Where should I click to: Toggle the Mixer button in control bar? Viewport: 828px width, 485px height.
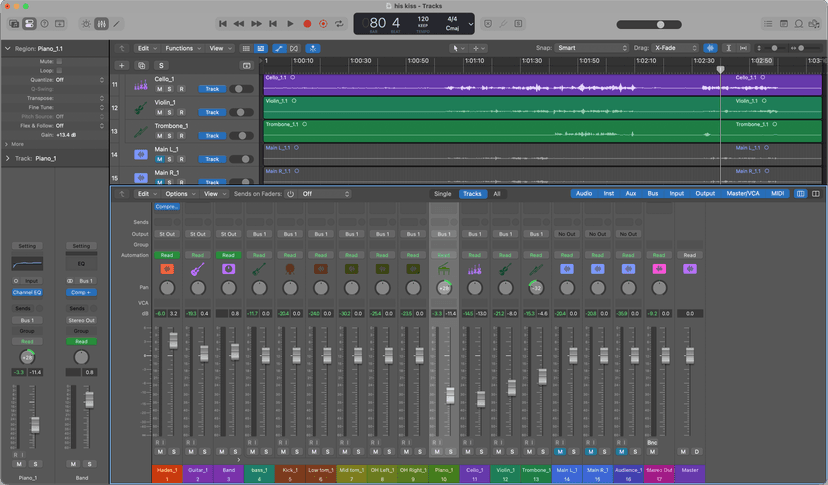coord(101,24)
